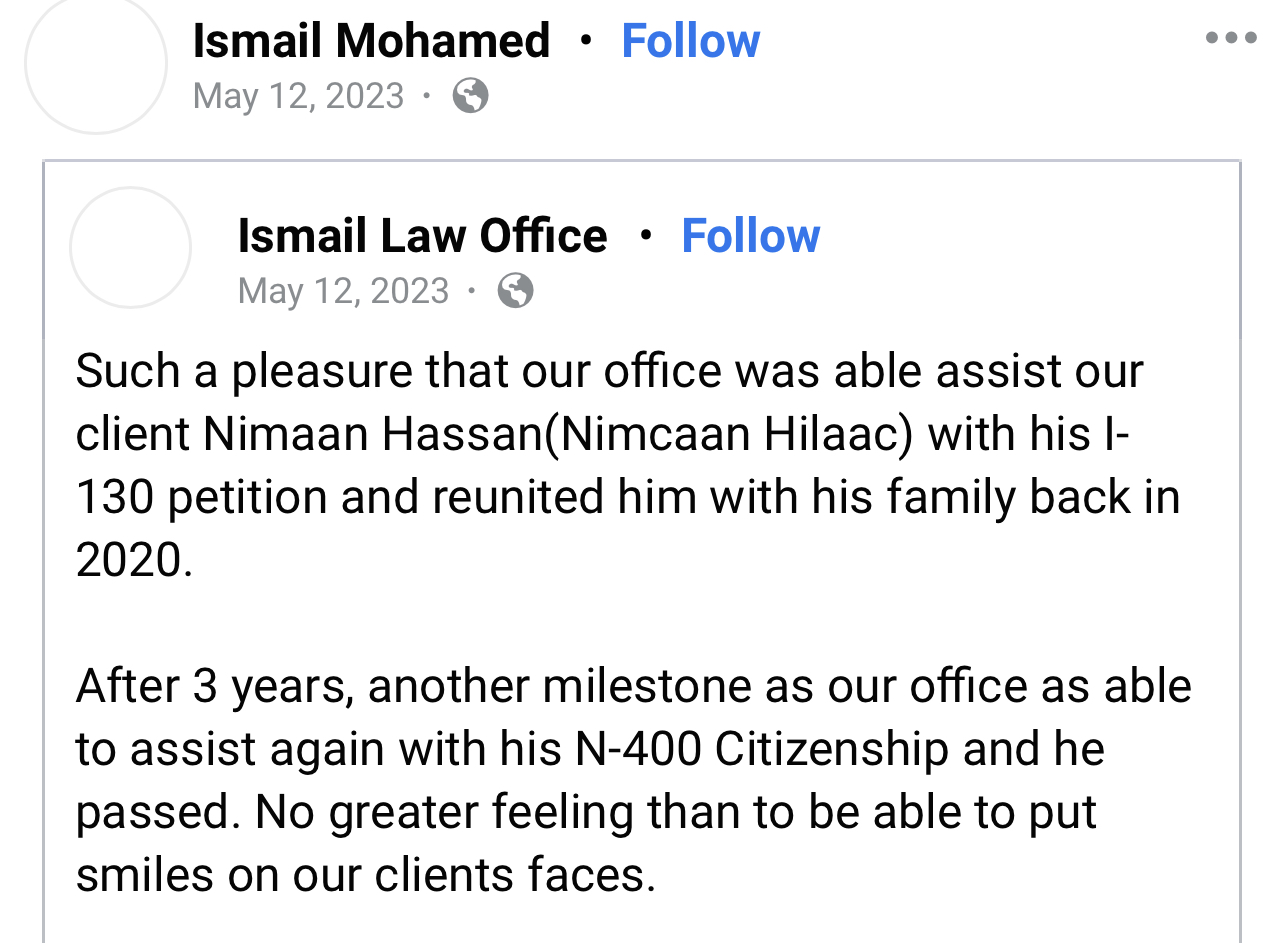Click the 'N-400 Citizenship' text in the post
The image size is (1284, 943).
pyautogui.click(x=762, y=749)
